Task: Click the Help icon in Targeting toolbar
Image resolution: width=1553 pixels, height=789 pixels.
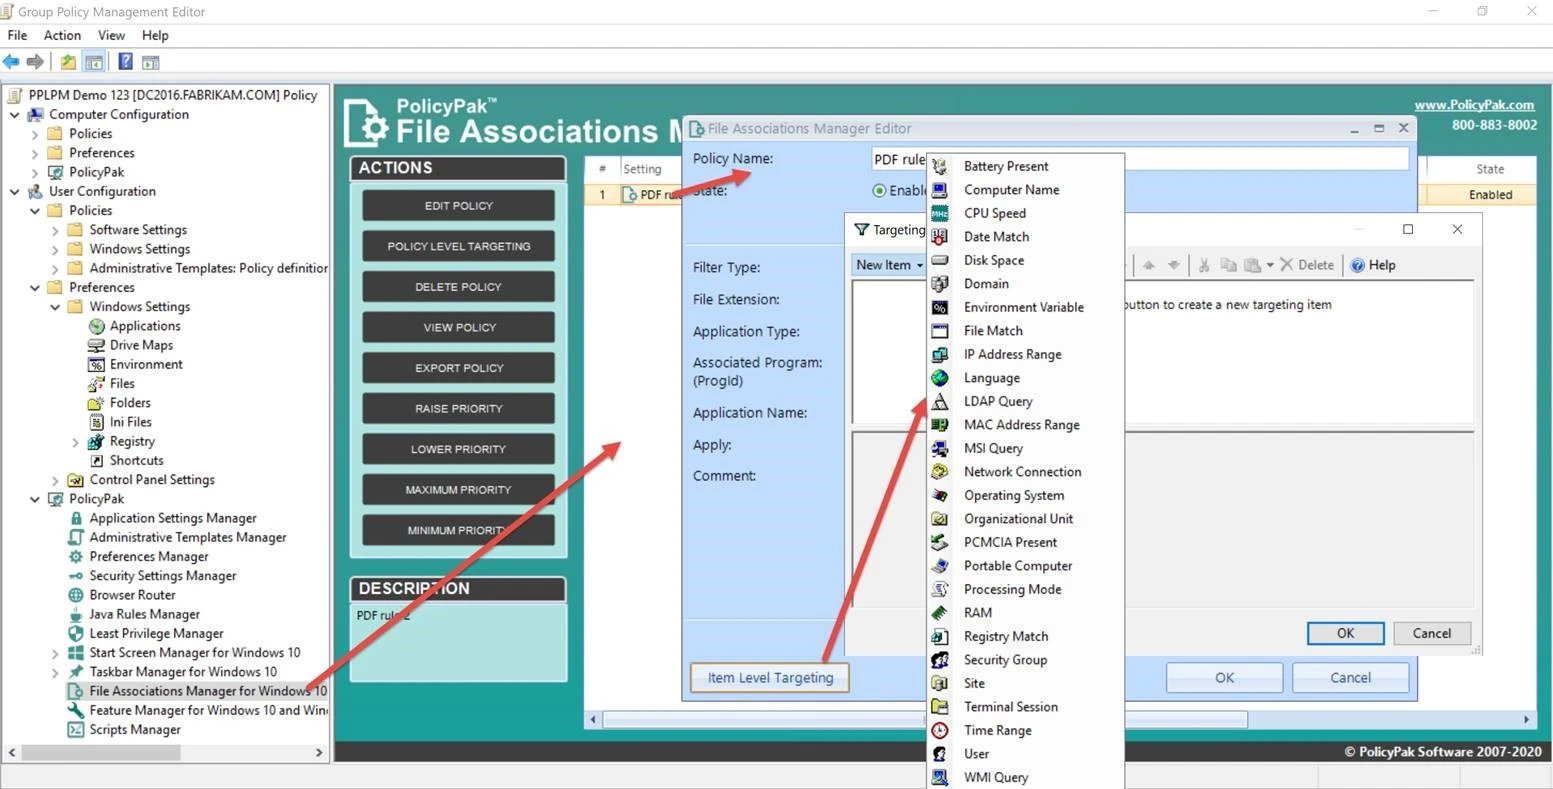Action: coord(1357,265)
